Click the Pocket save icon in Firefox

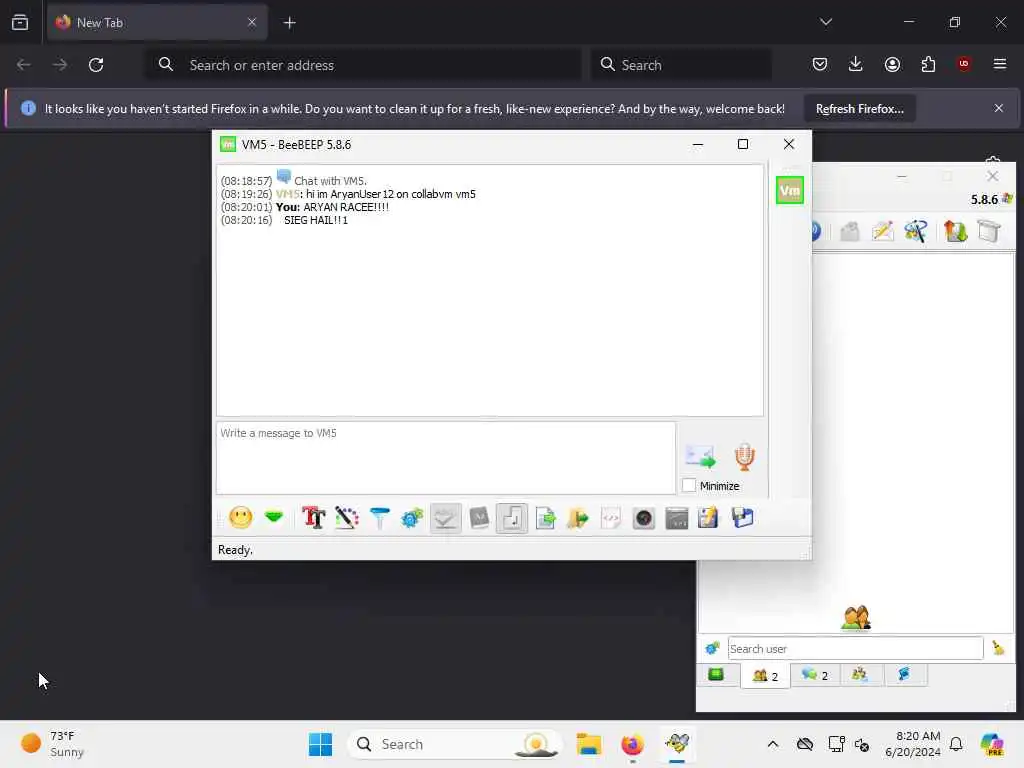tap(820, 64)
